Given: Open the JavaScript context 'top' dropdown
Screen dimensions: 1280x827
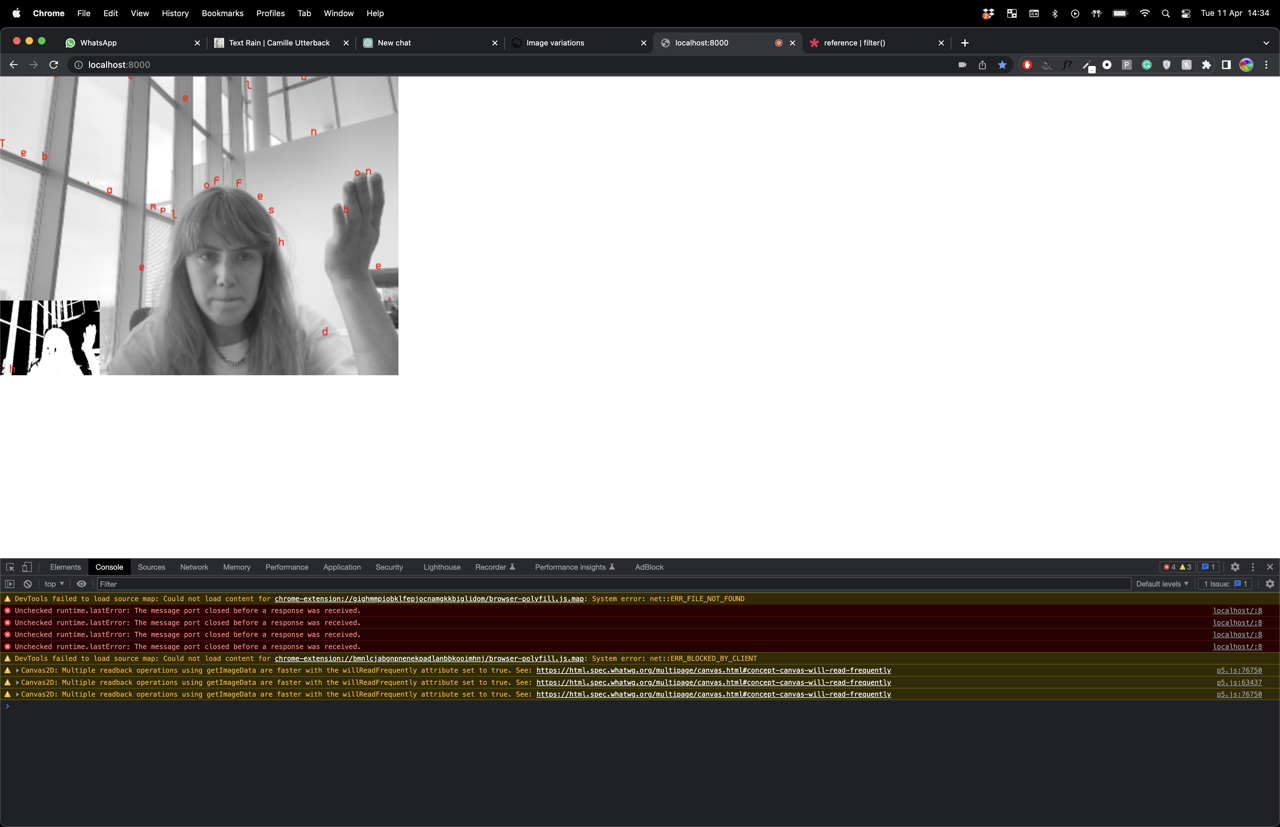Looking at the screenshot, I should click(x=54, y=584).
